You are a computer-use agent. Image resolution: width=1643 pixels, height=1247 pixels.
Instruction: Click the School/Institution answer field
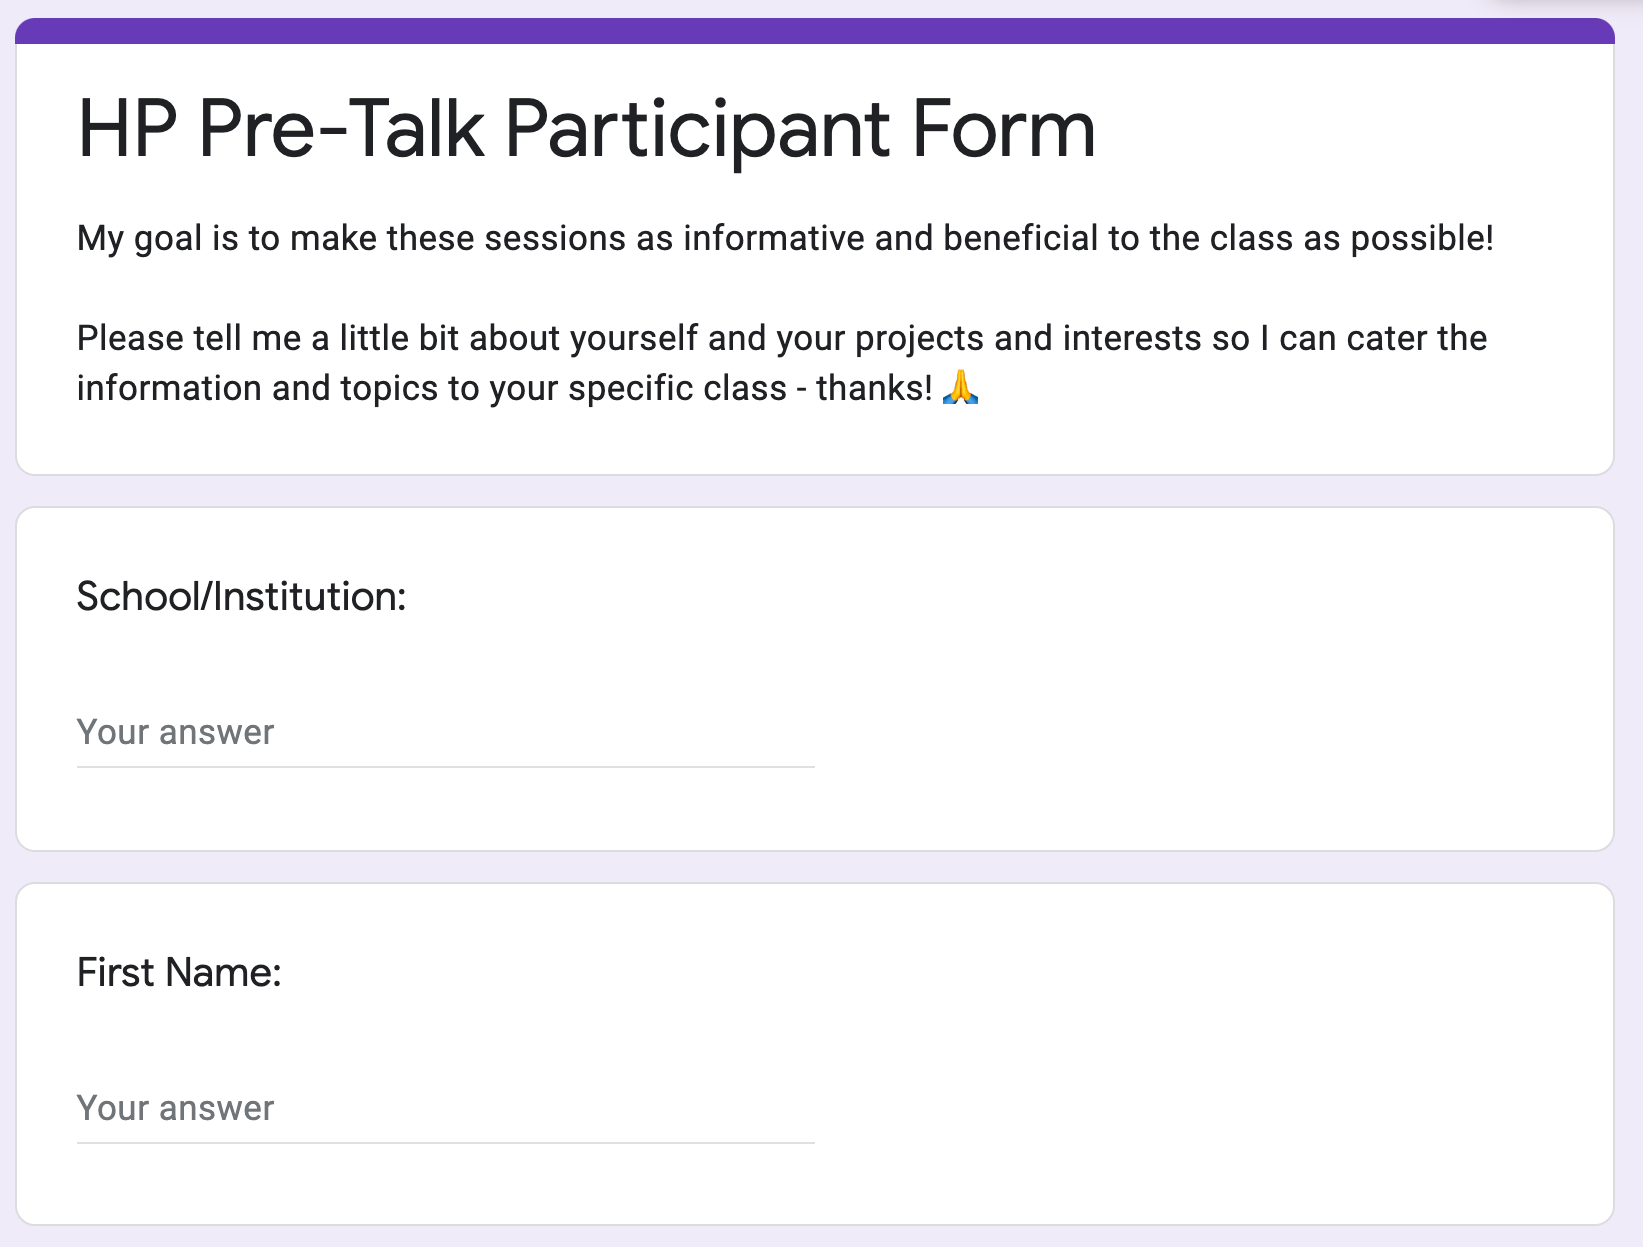[445, 732]
